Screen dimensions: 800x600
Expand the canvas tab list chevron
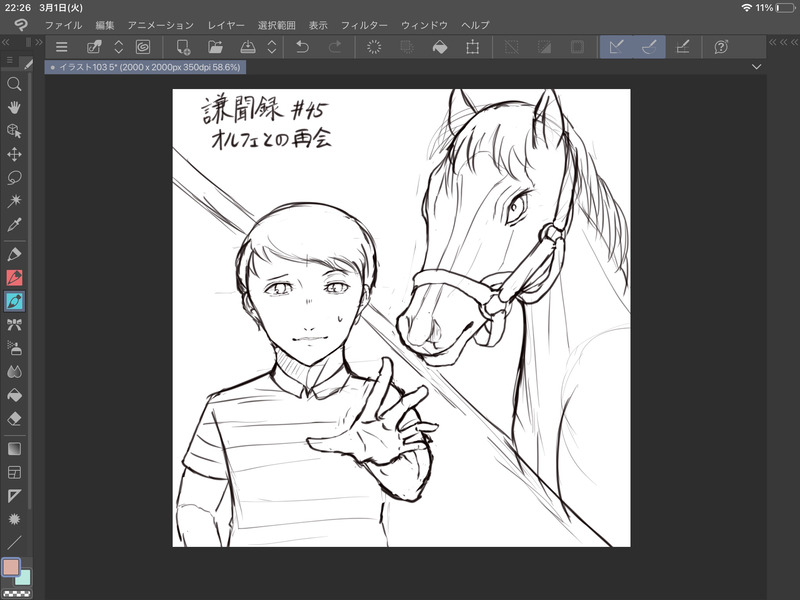click(757, 67)
